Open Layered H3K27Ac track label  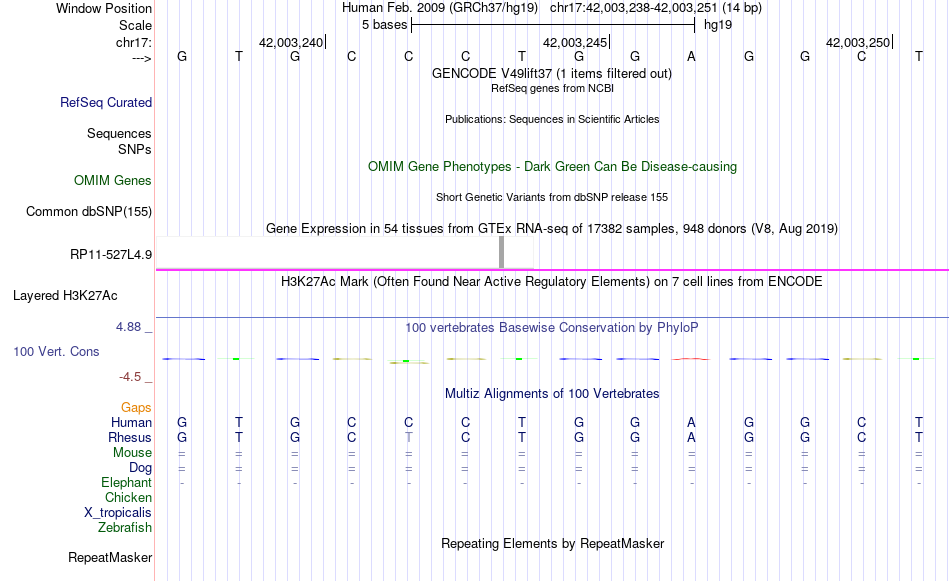coord(65,296)
